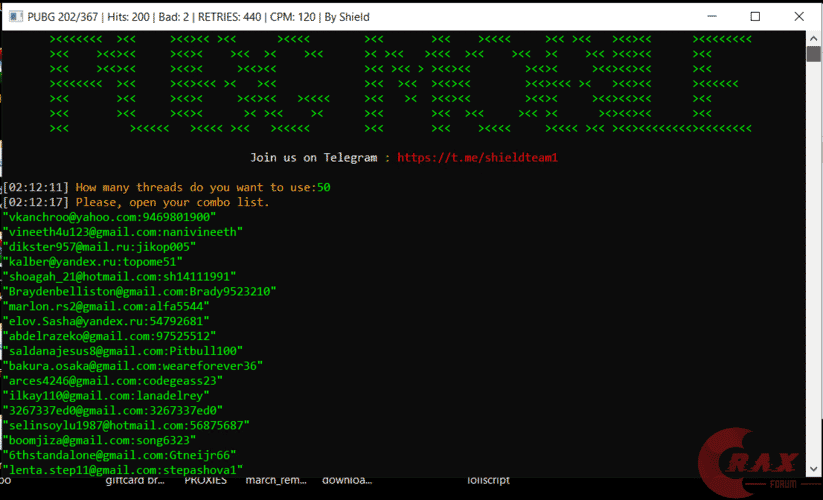Click the console application icon in title bar
This screenshot has height=500, width=823.
click(x=16, y=17)
